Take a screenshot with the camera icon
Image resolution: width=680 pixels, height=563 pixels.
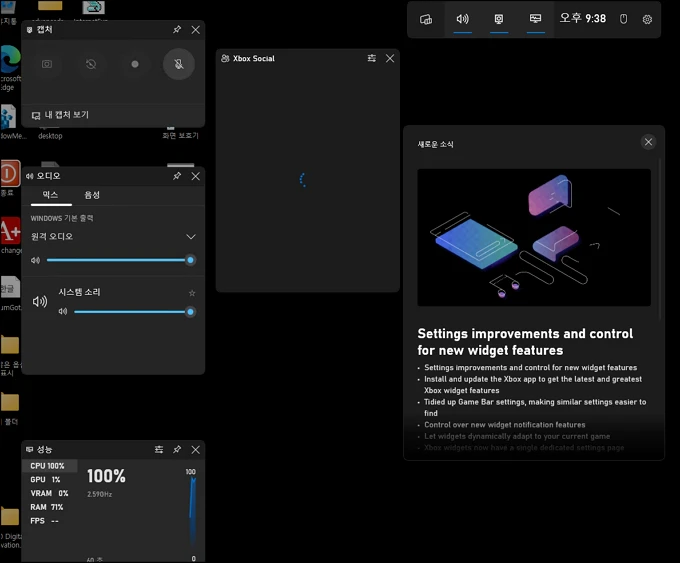[47, 64]
